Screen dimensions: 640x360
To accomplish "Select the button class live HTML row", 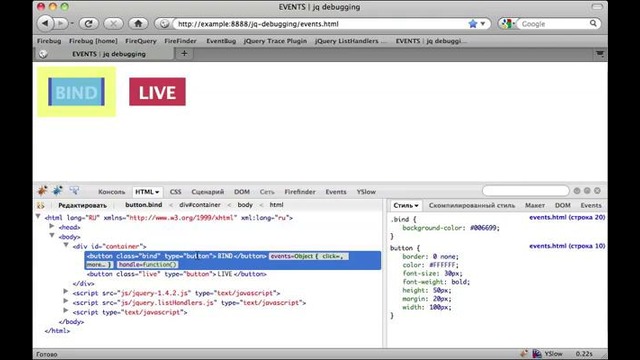I will (x=177, y=274).
